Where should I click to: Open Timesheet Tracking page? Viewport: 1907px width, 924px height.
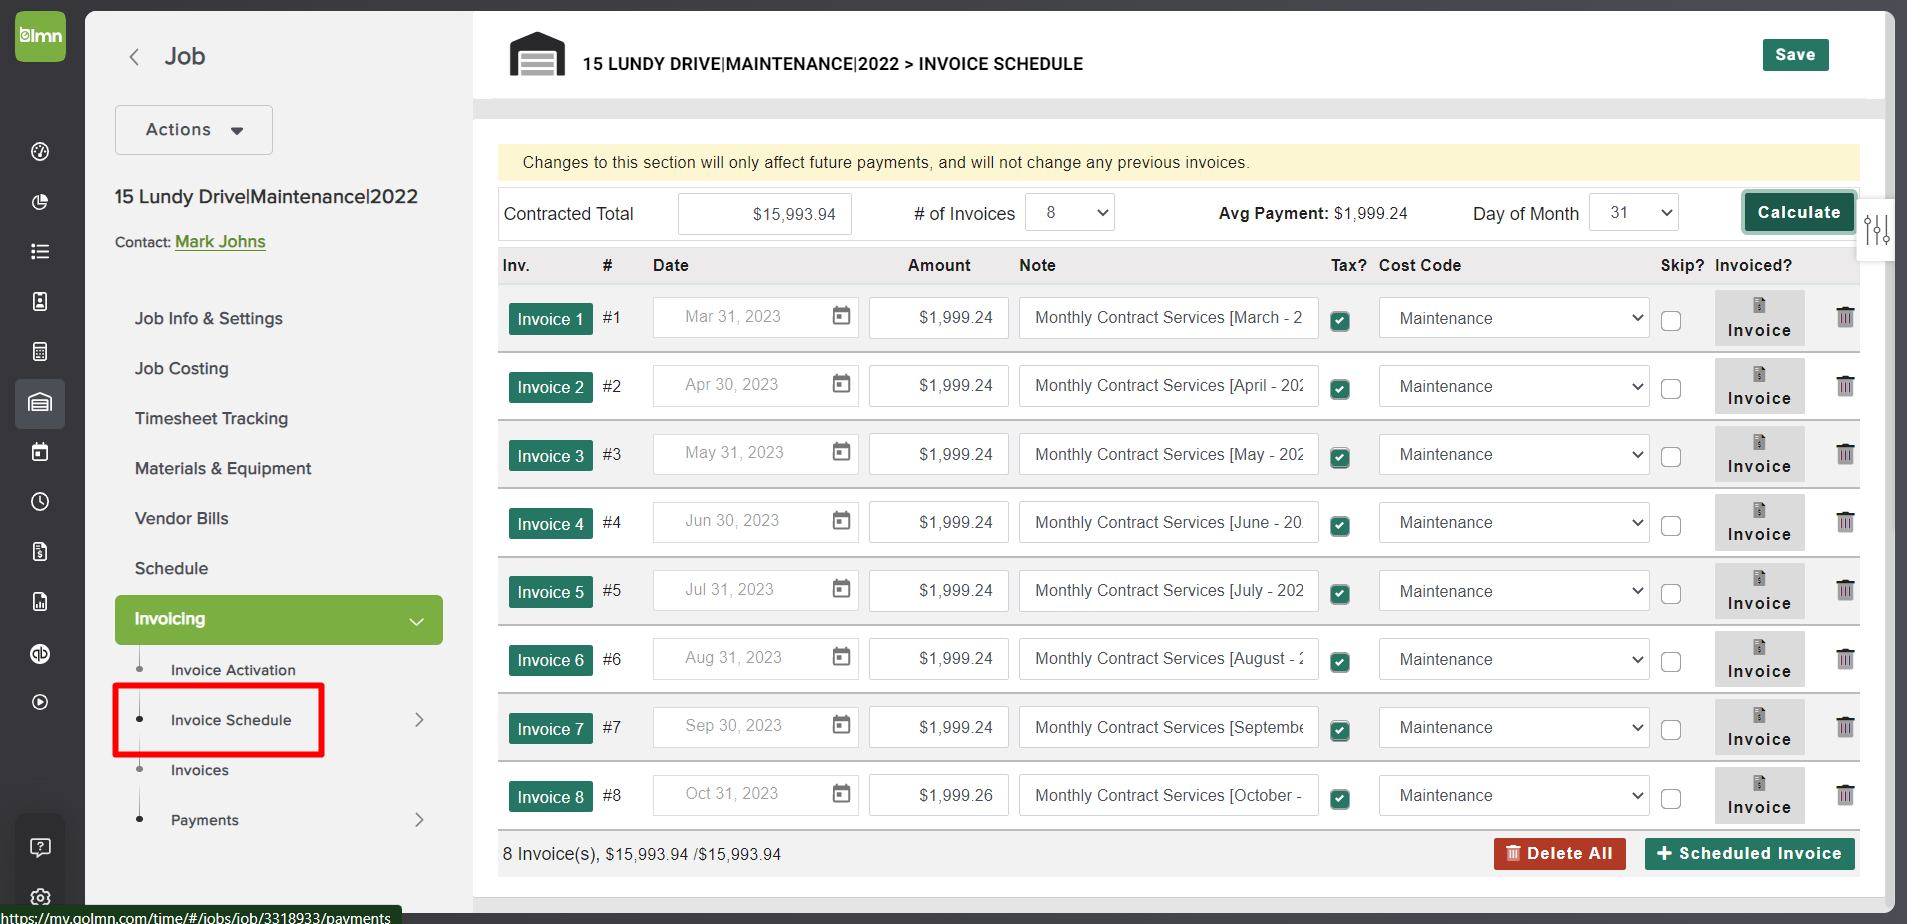(211, 418)
